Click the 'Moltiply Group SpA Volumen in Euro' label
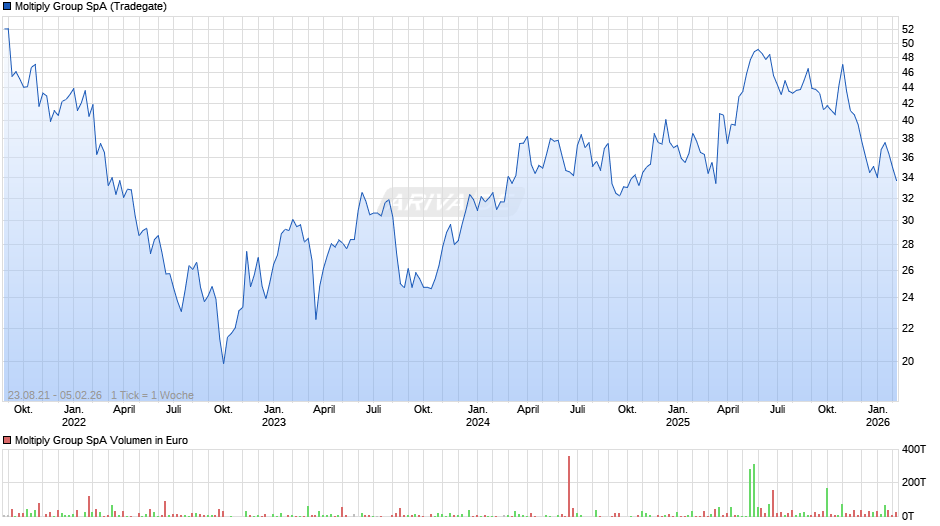This screenshot has width=940, height=526. pyautogui.click(x=101, y=440)
